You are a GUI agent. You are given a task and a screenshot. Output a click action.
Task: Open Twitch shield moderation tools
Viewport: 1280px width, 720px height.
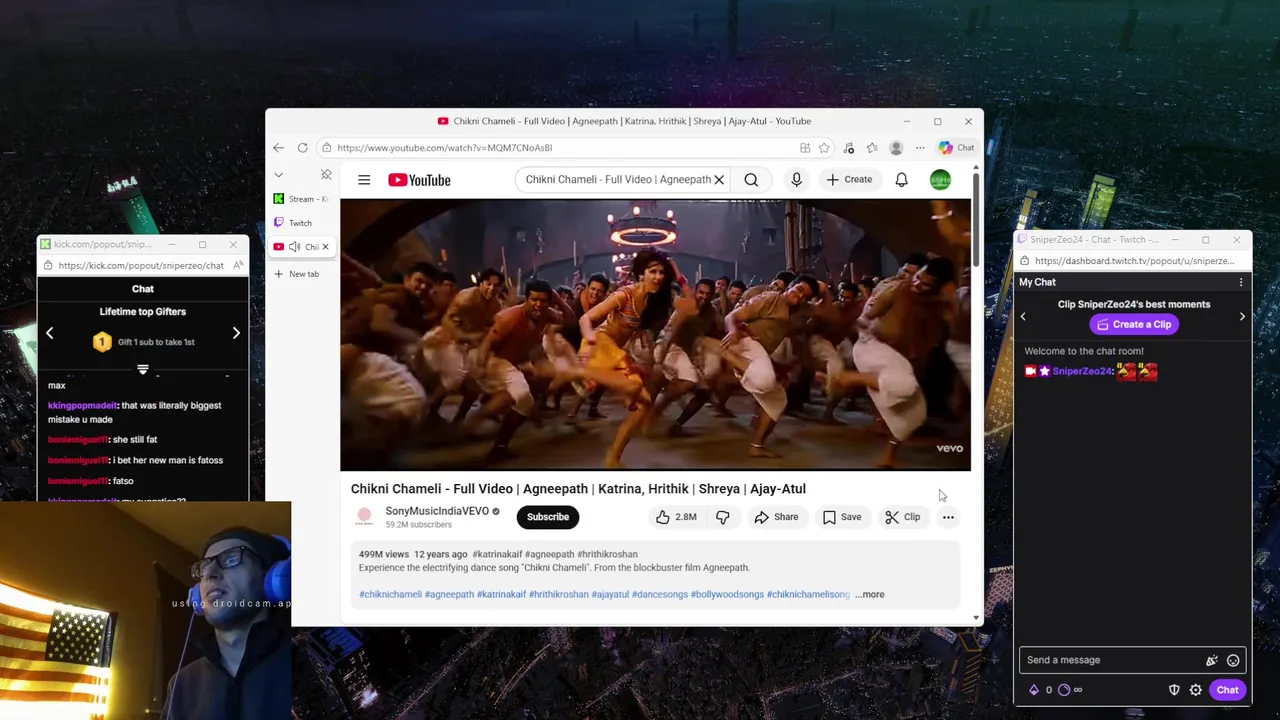coord(1174,690)
